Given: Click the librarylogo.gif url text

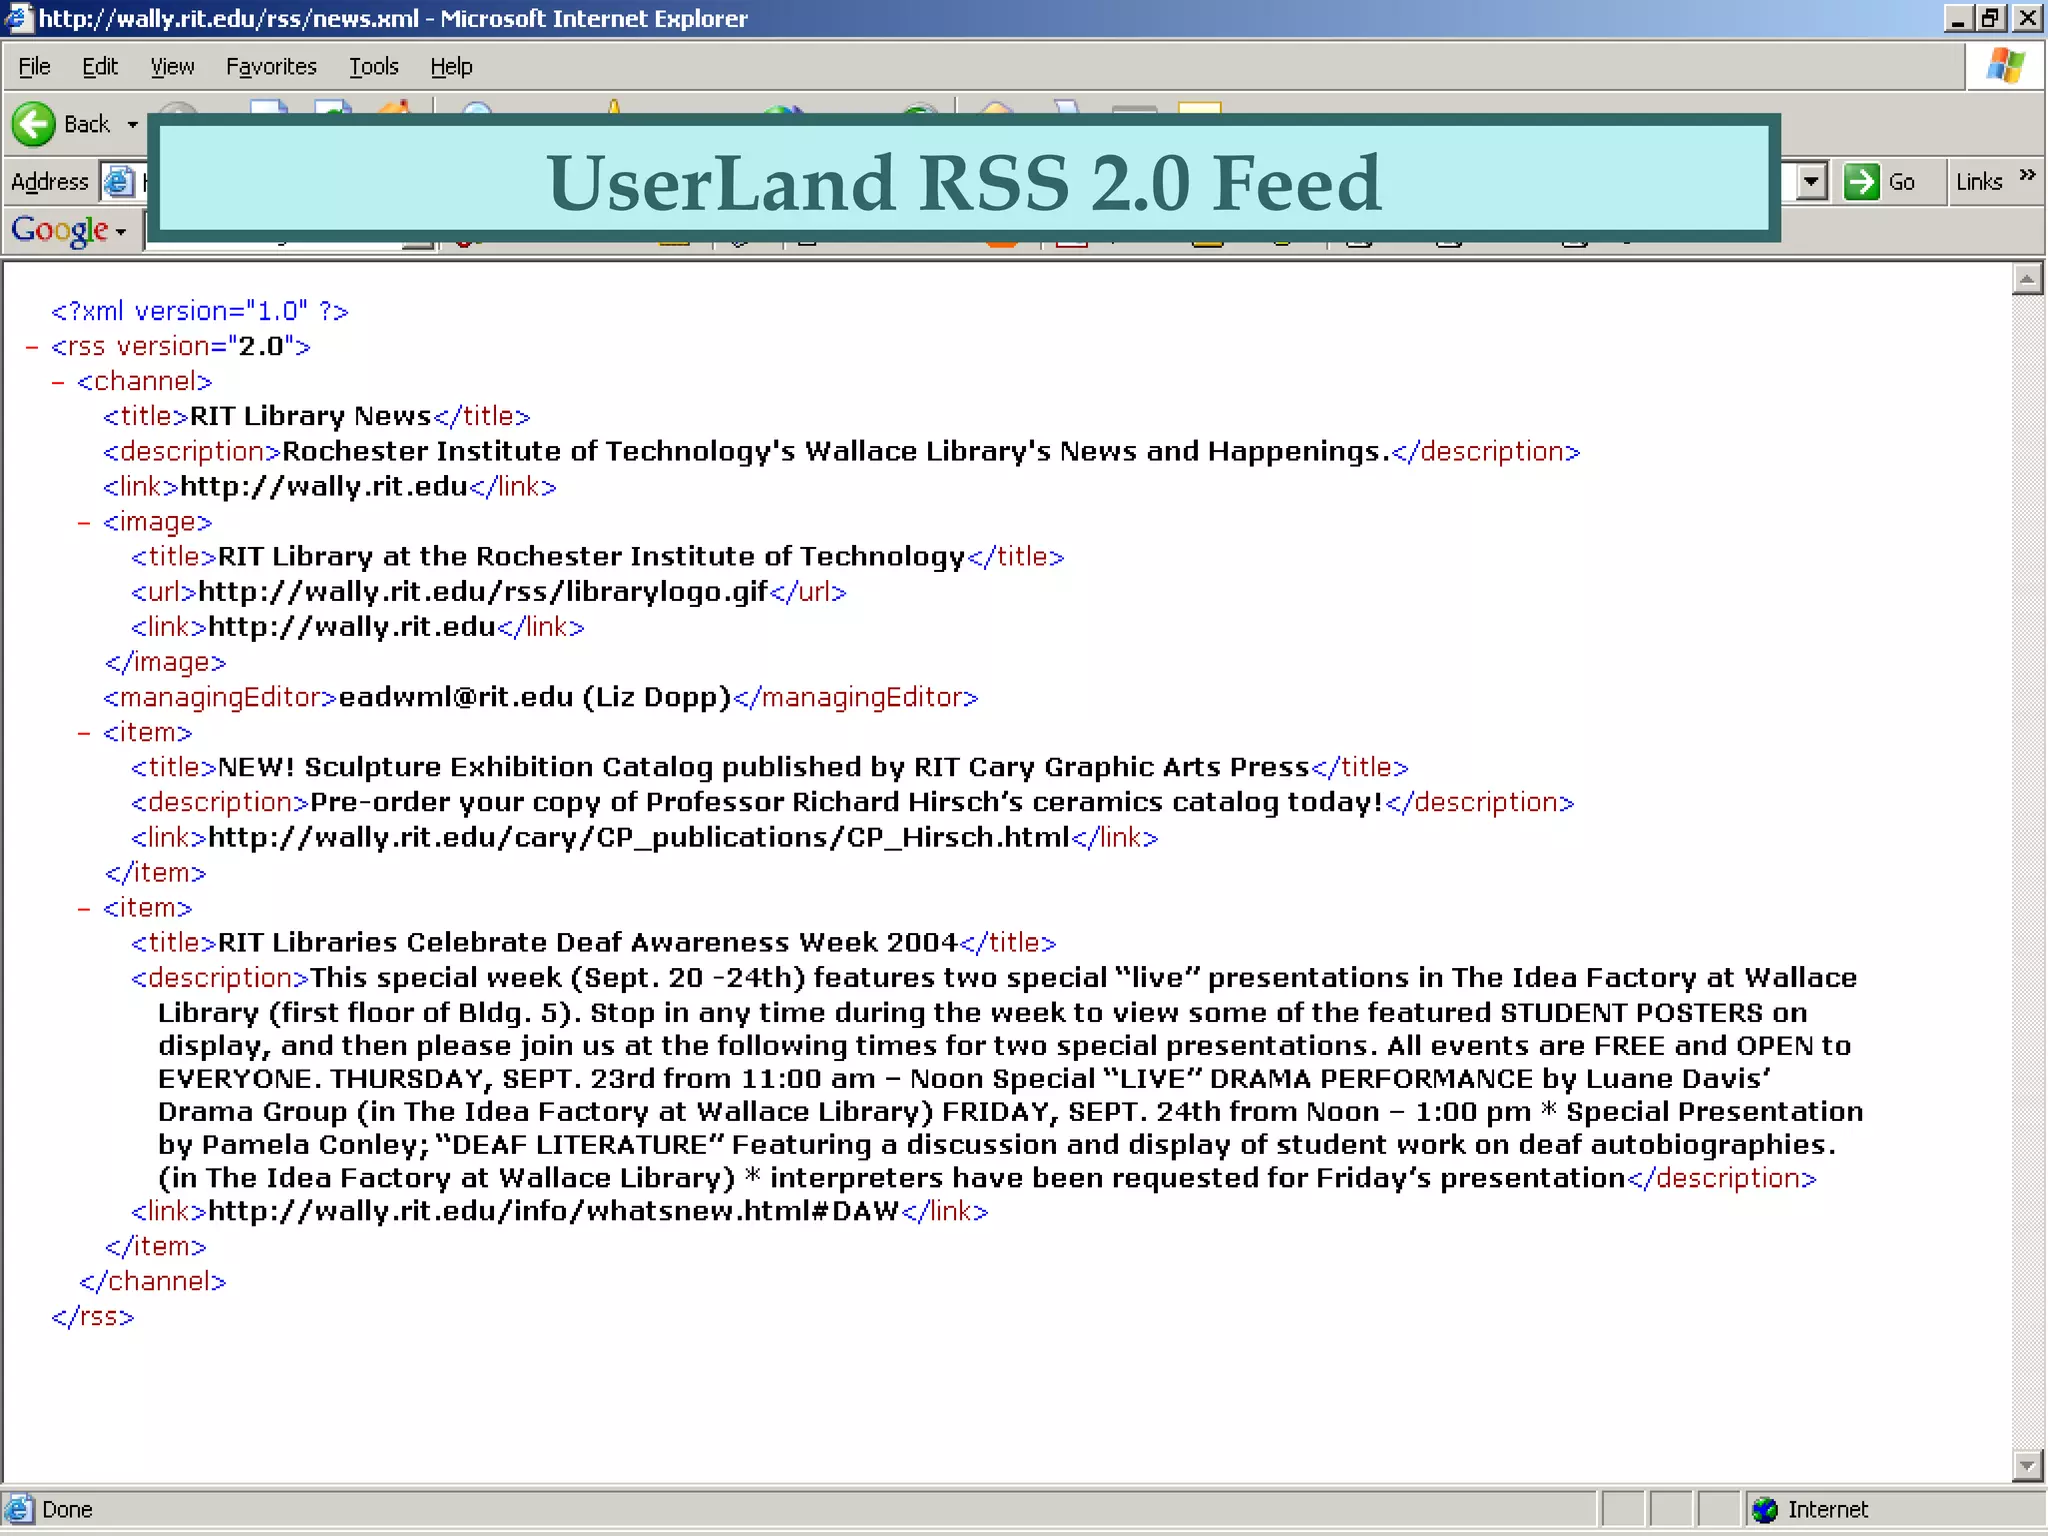Looking at the screenshot, I should (x=483, y=592).
